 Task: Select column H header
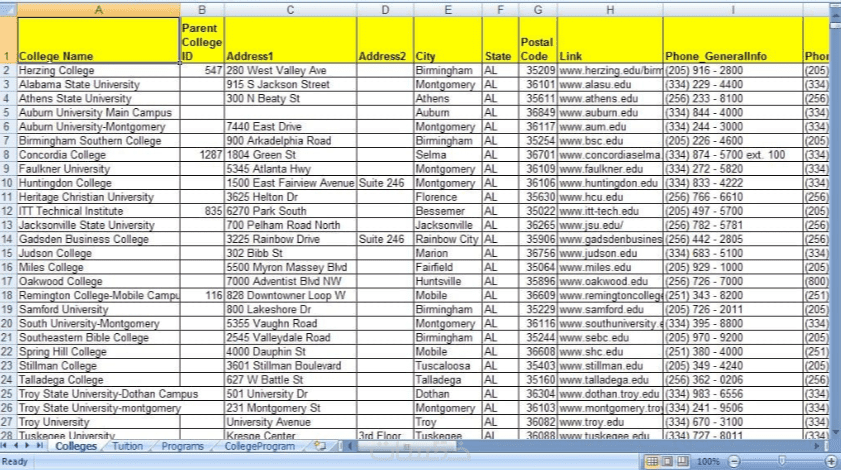[x=610, y=10]
